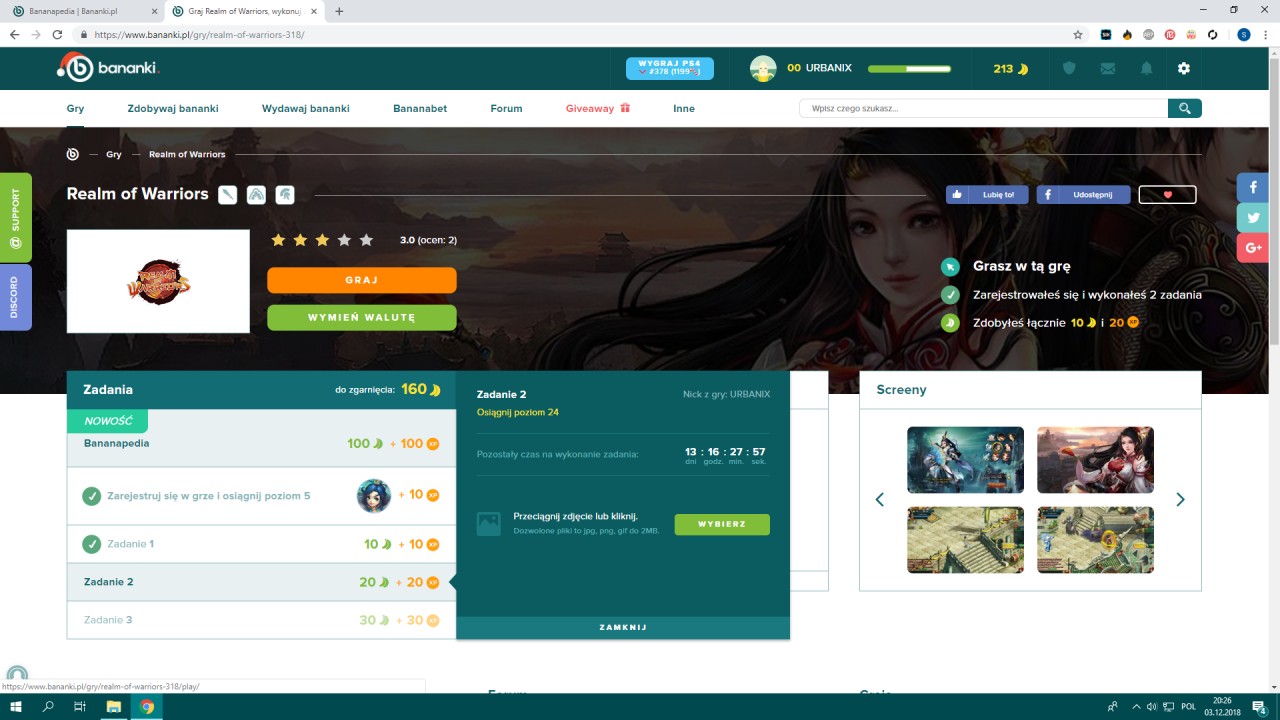The height and width of the screenshot is (720, 1280).
Task: Open the SUPPORT side tab
Action: [x=15, y=218]
